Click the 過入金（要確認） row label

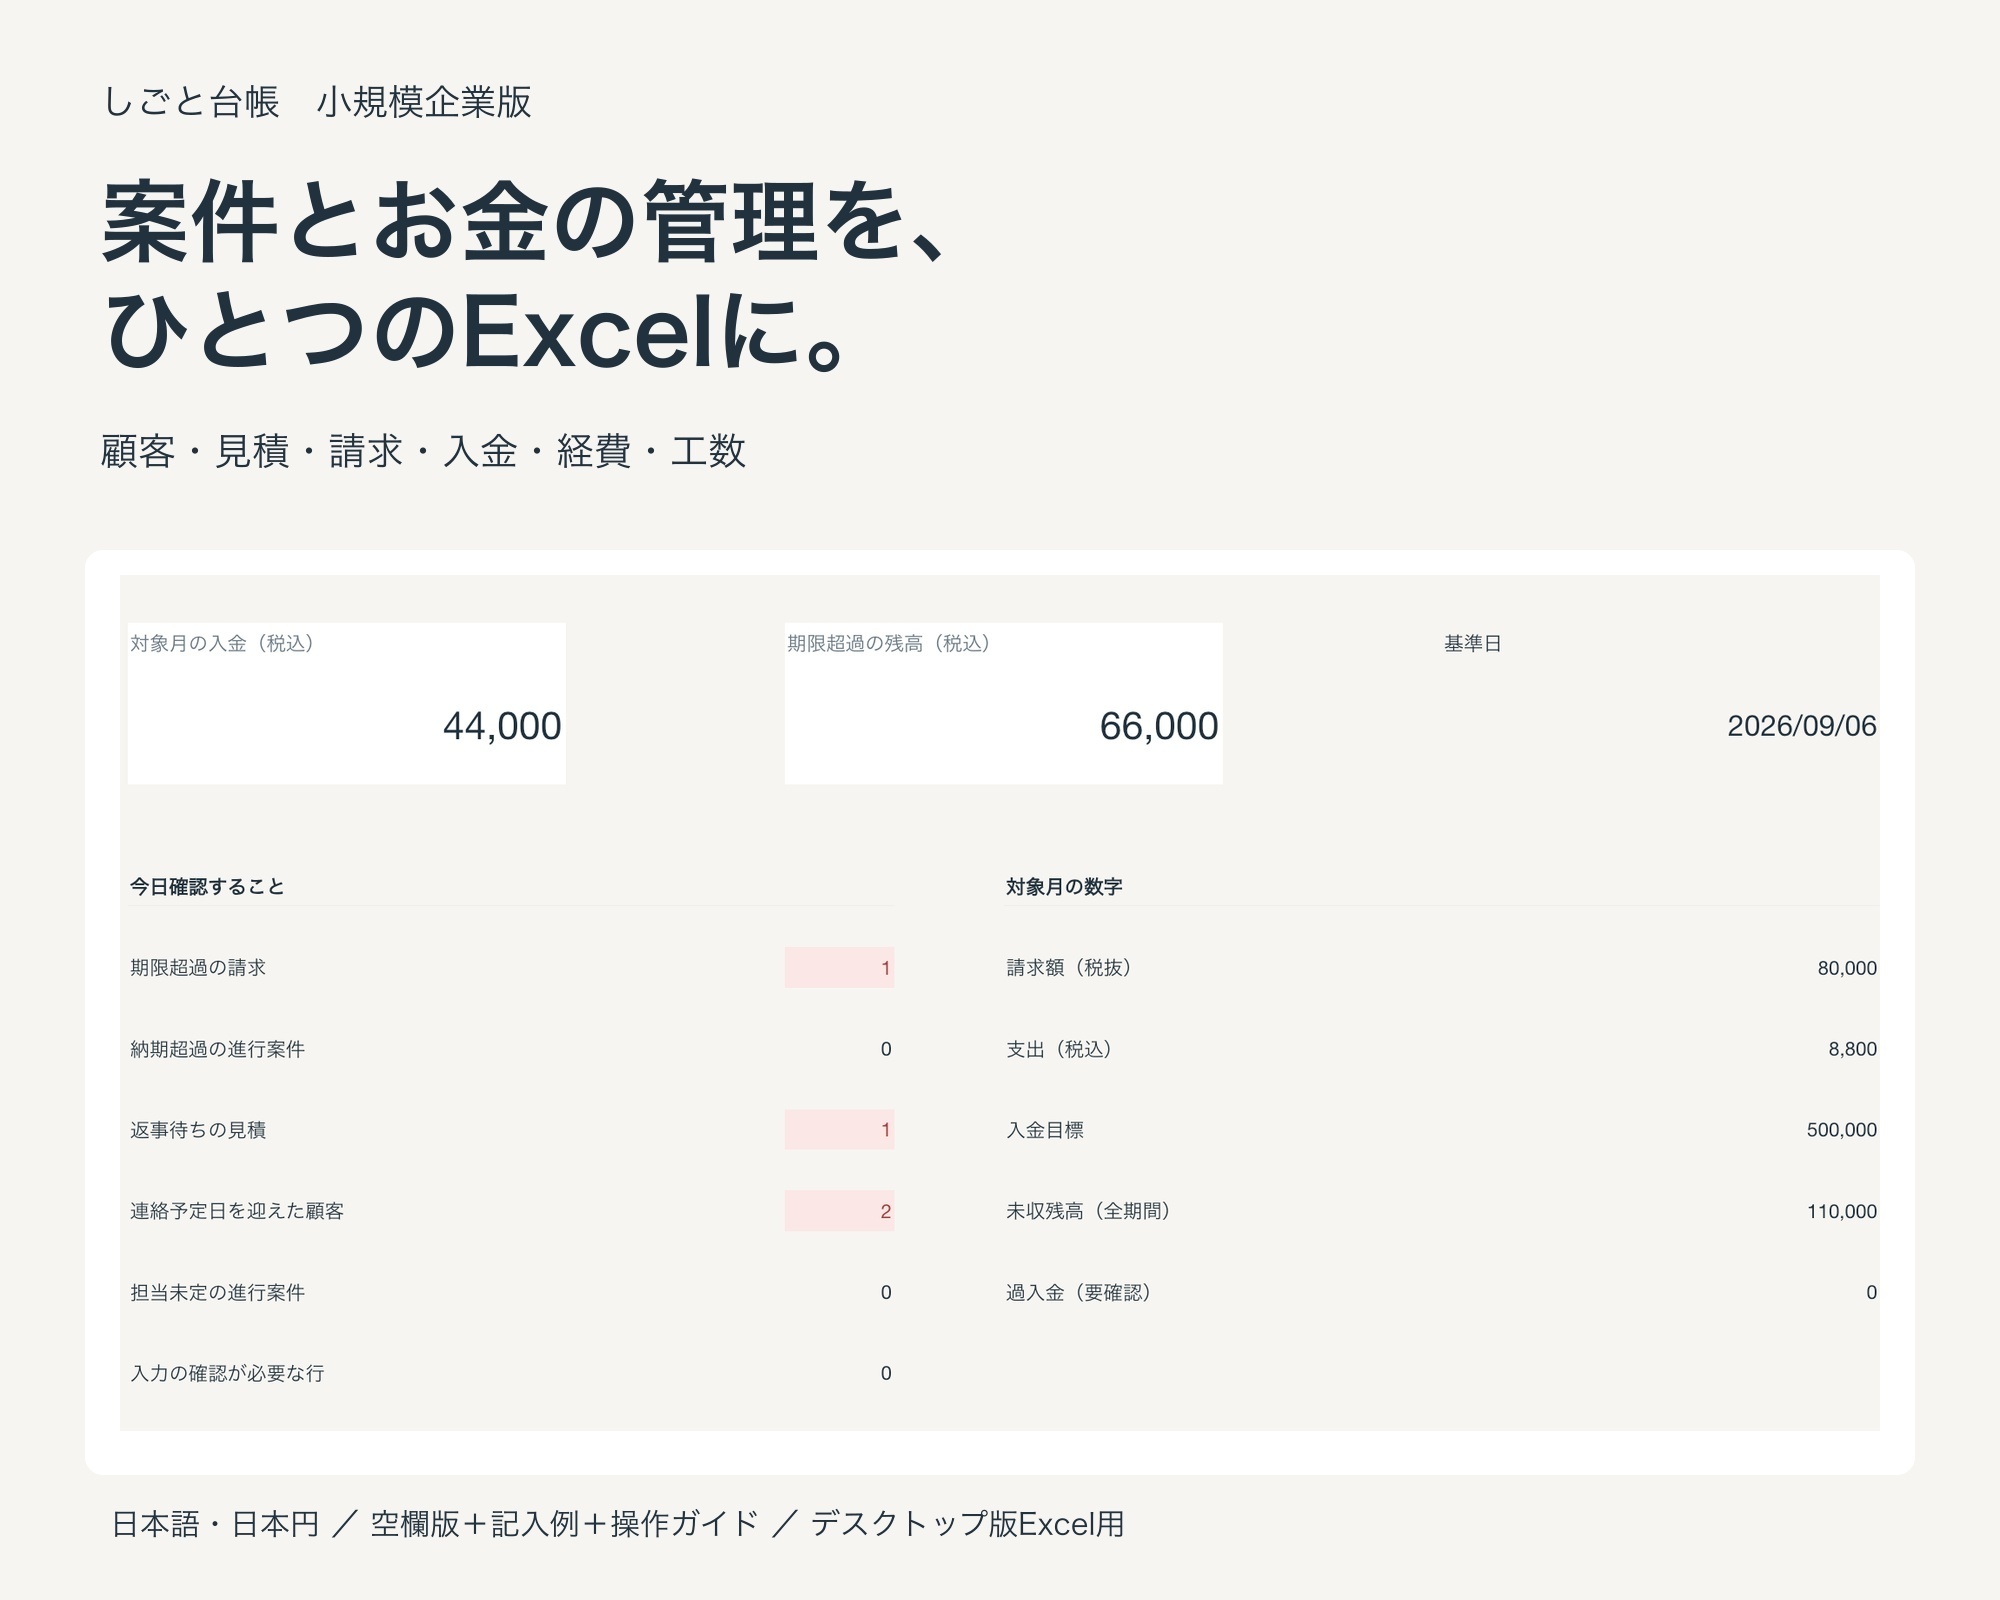(x=1078, y=1292)
